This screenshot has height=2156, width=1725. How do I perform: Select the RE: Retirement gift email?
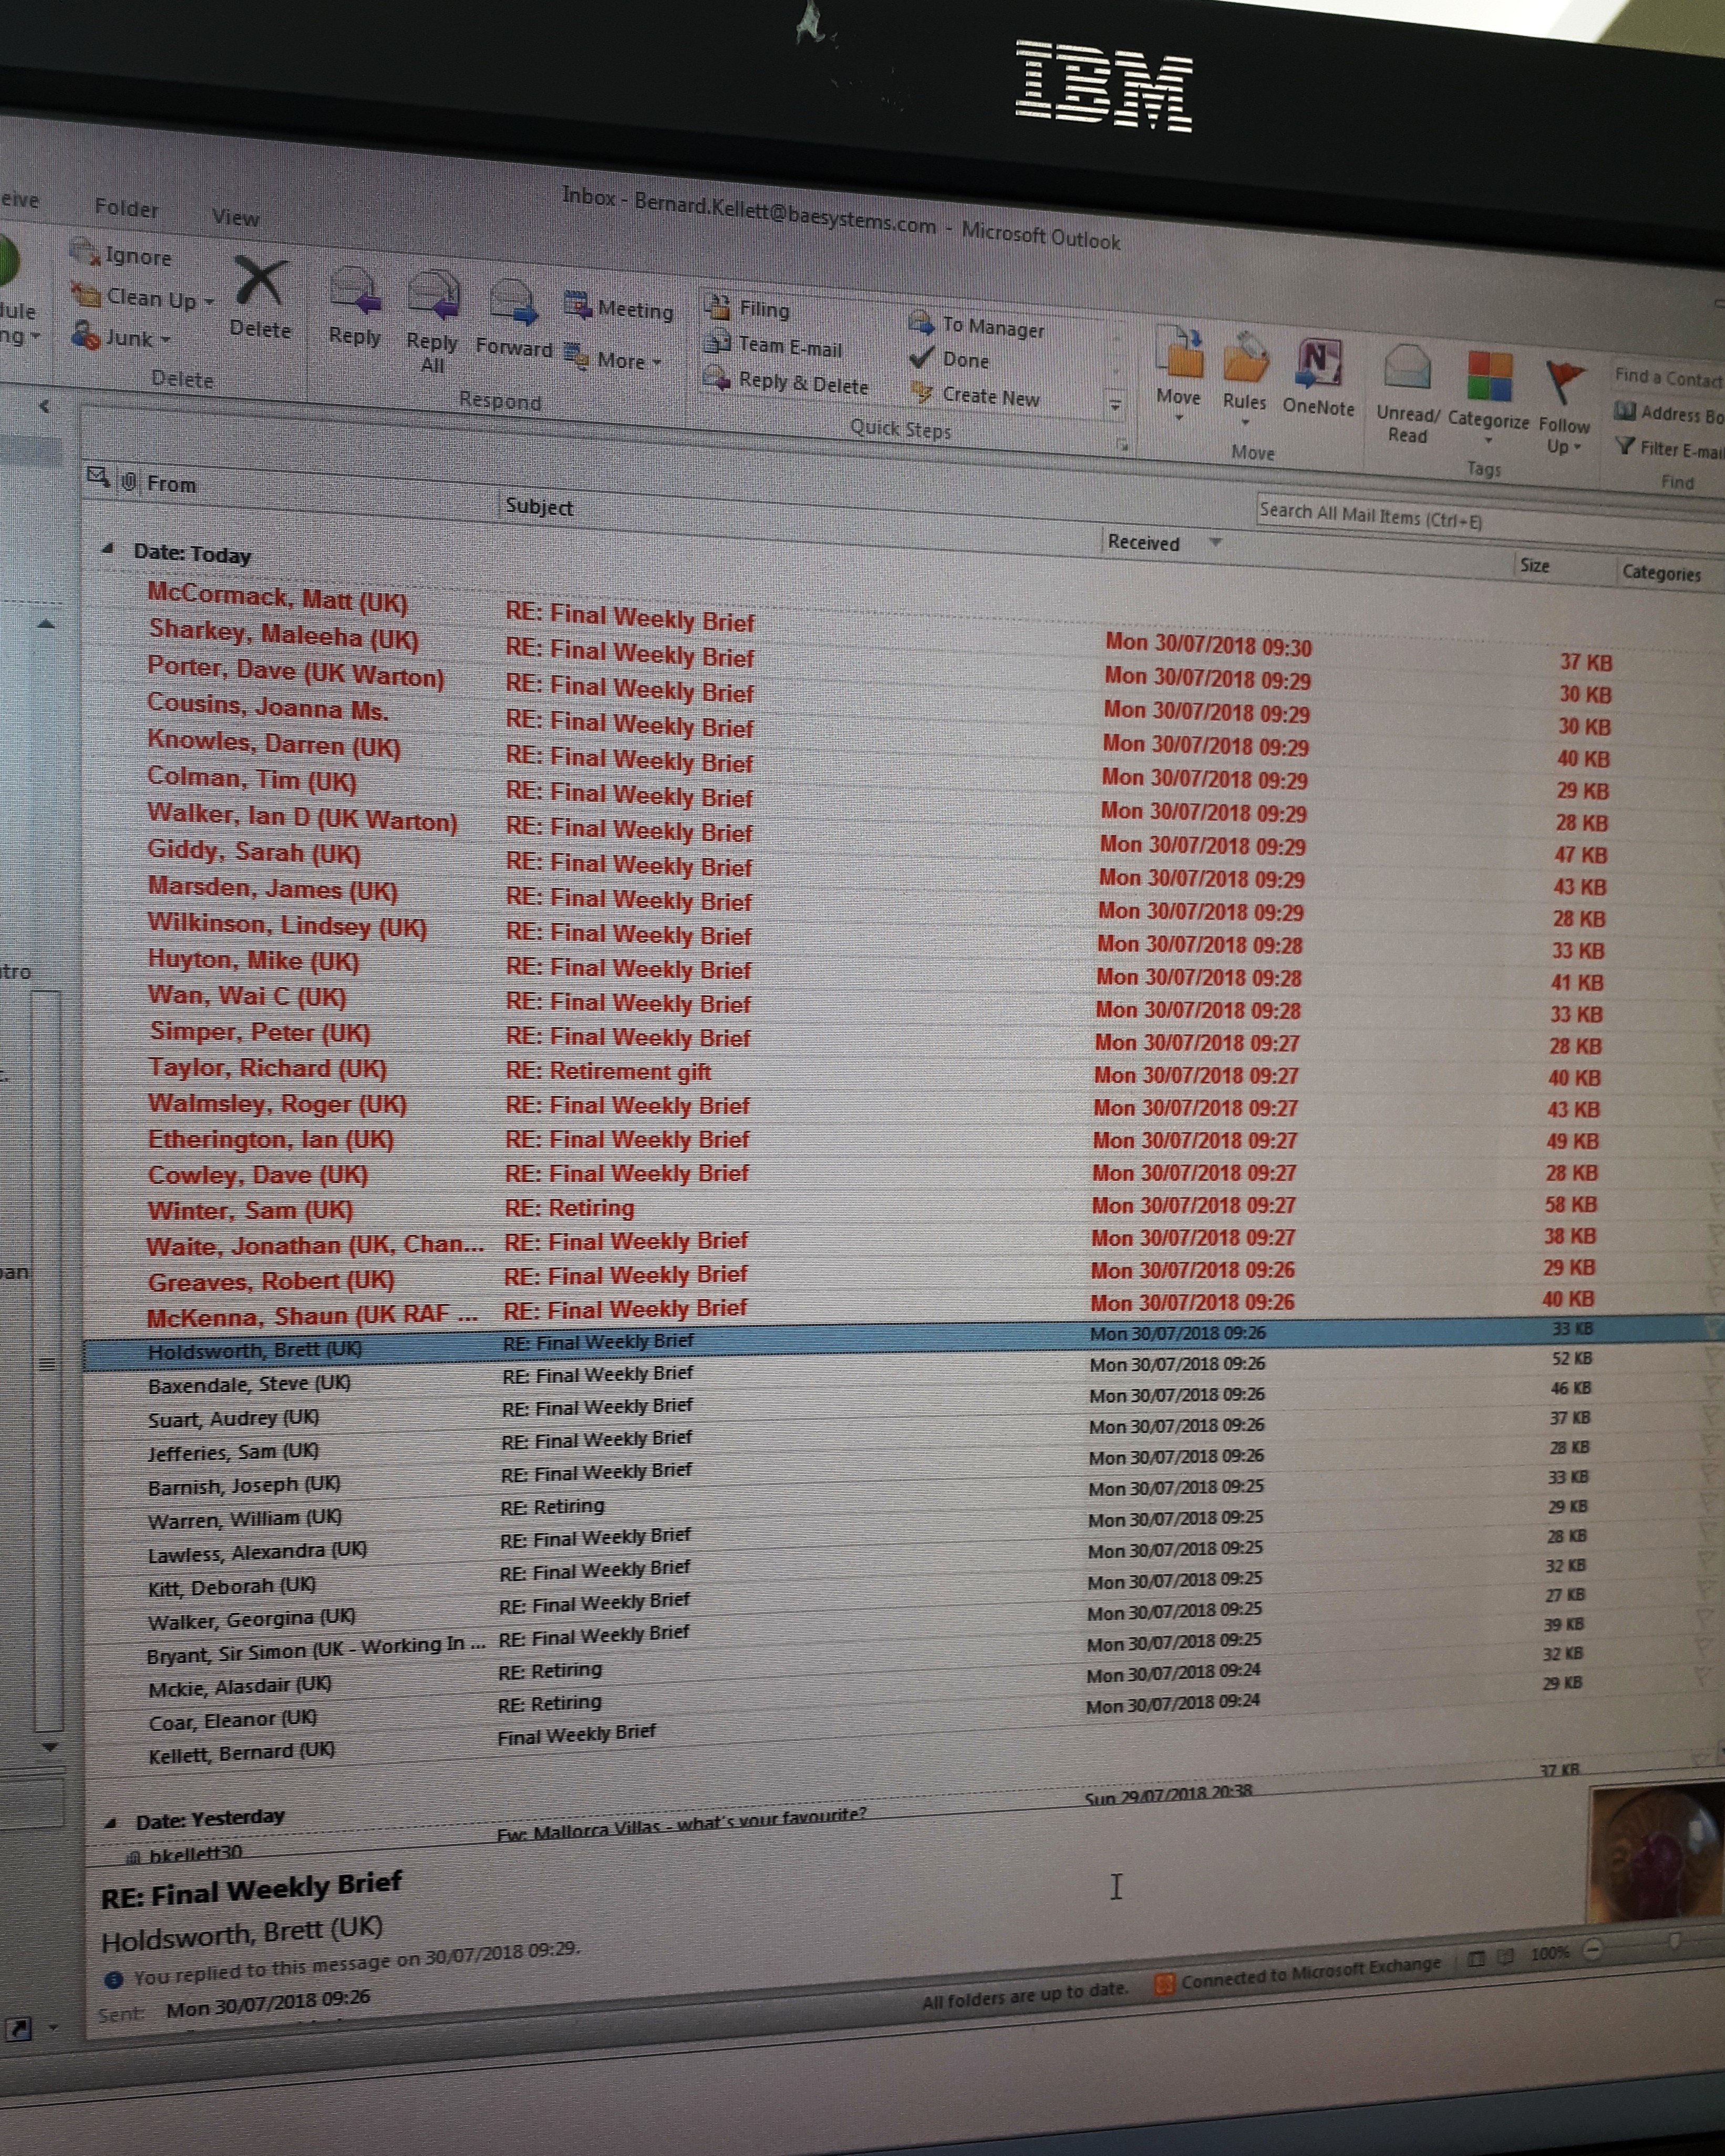coord(608,1071)
